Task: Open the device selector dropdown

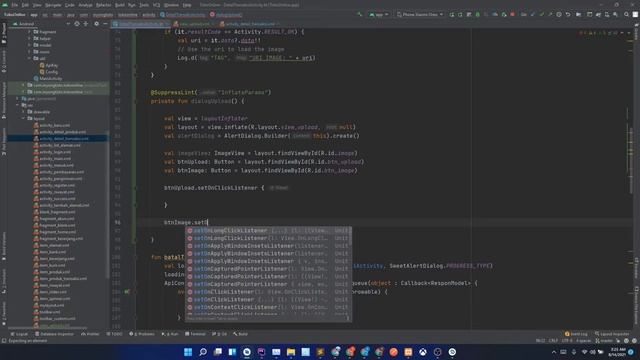Action: point(420,15)
